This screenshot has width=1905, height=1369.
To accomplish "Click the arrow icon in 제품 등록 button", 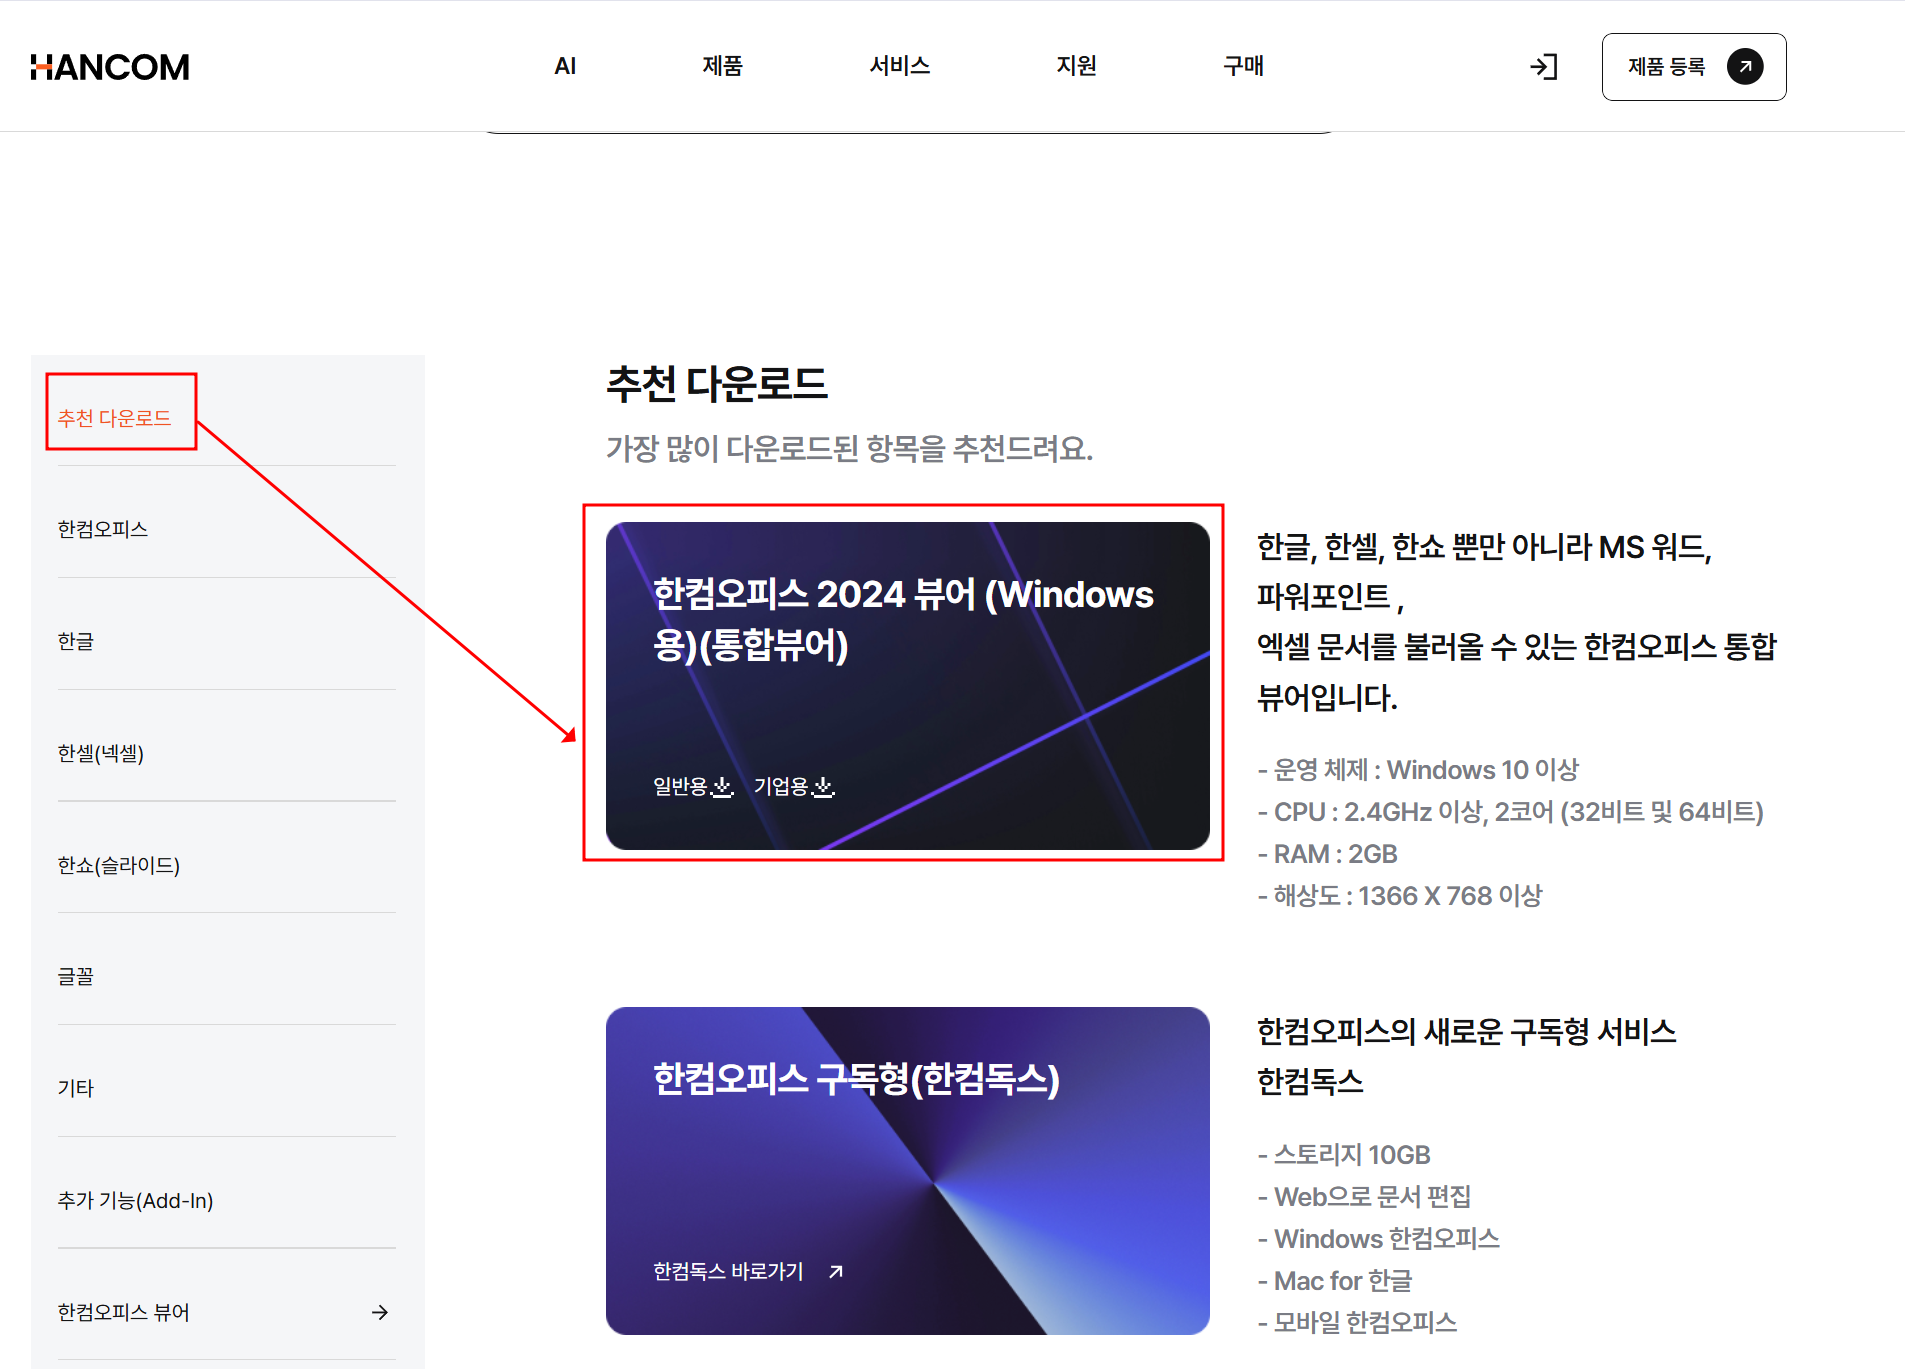I will [x=1745, y=67].
